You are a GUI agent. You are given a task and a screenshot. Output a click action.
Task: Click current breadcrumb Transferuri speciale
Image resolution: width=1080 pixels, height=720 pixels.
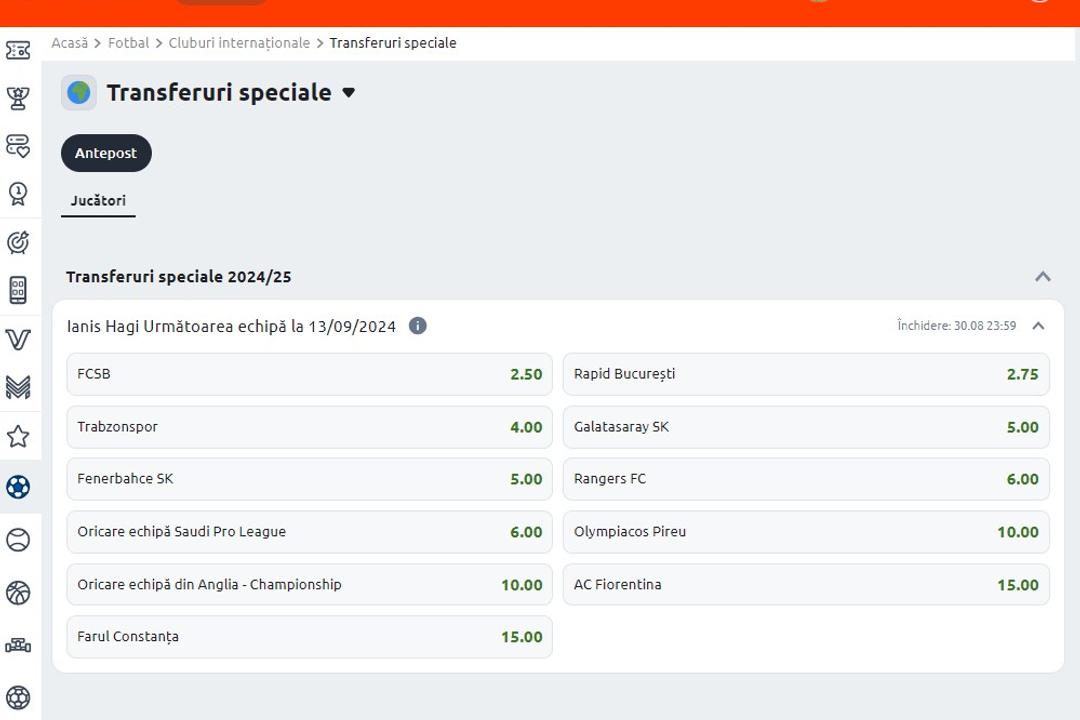tap(393, 43)
